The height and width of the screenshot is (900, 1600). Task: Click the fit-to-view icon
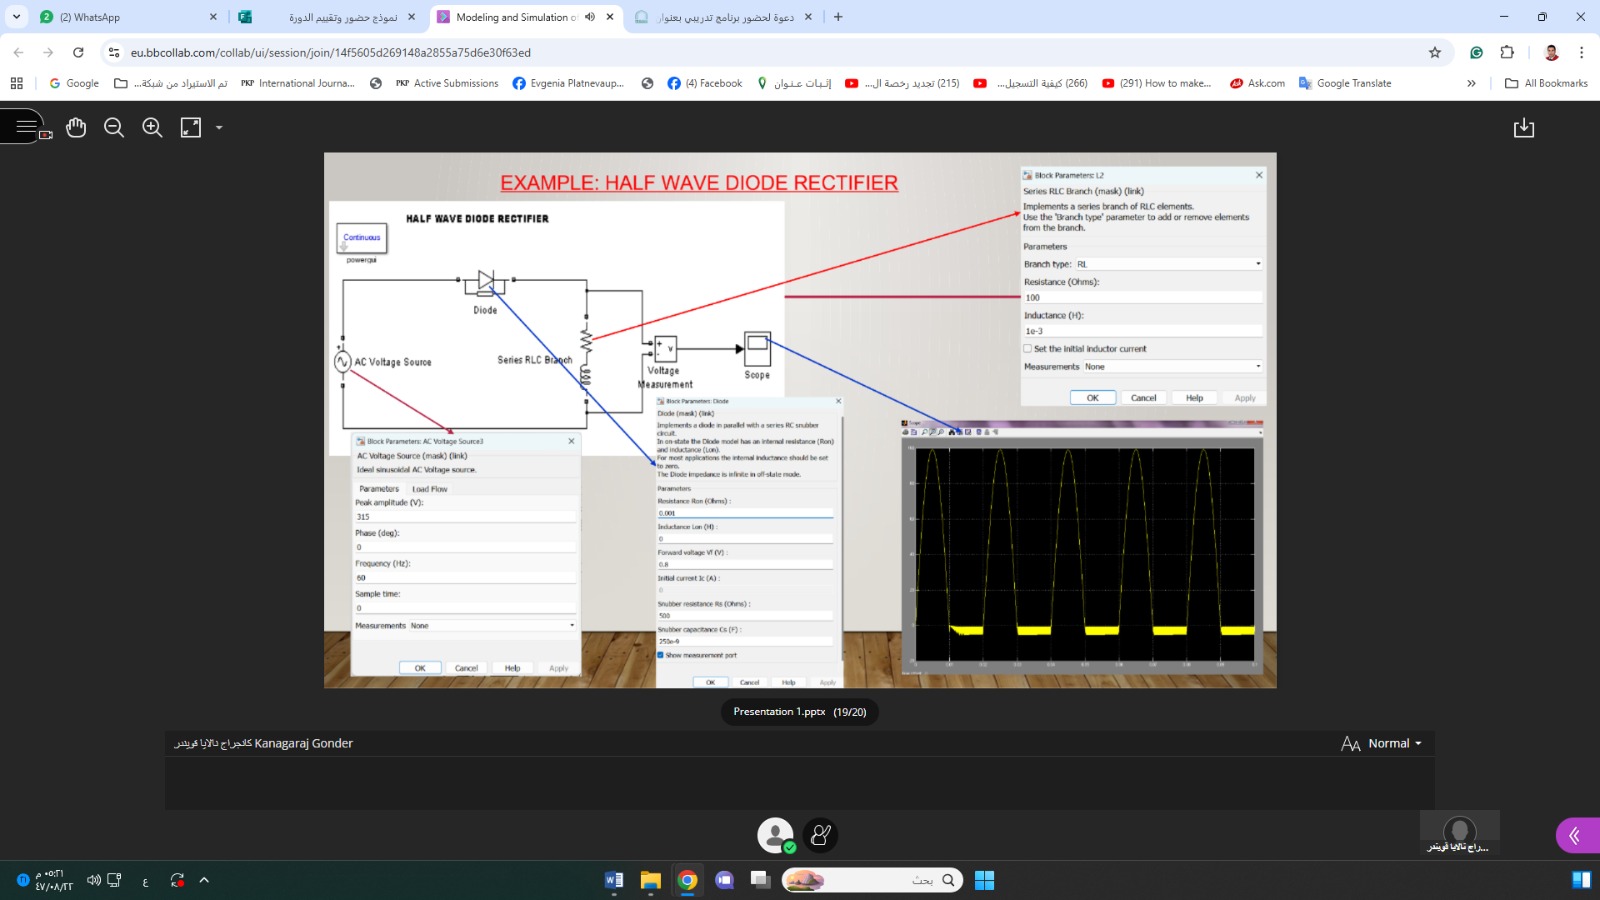tap(191, 127)
